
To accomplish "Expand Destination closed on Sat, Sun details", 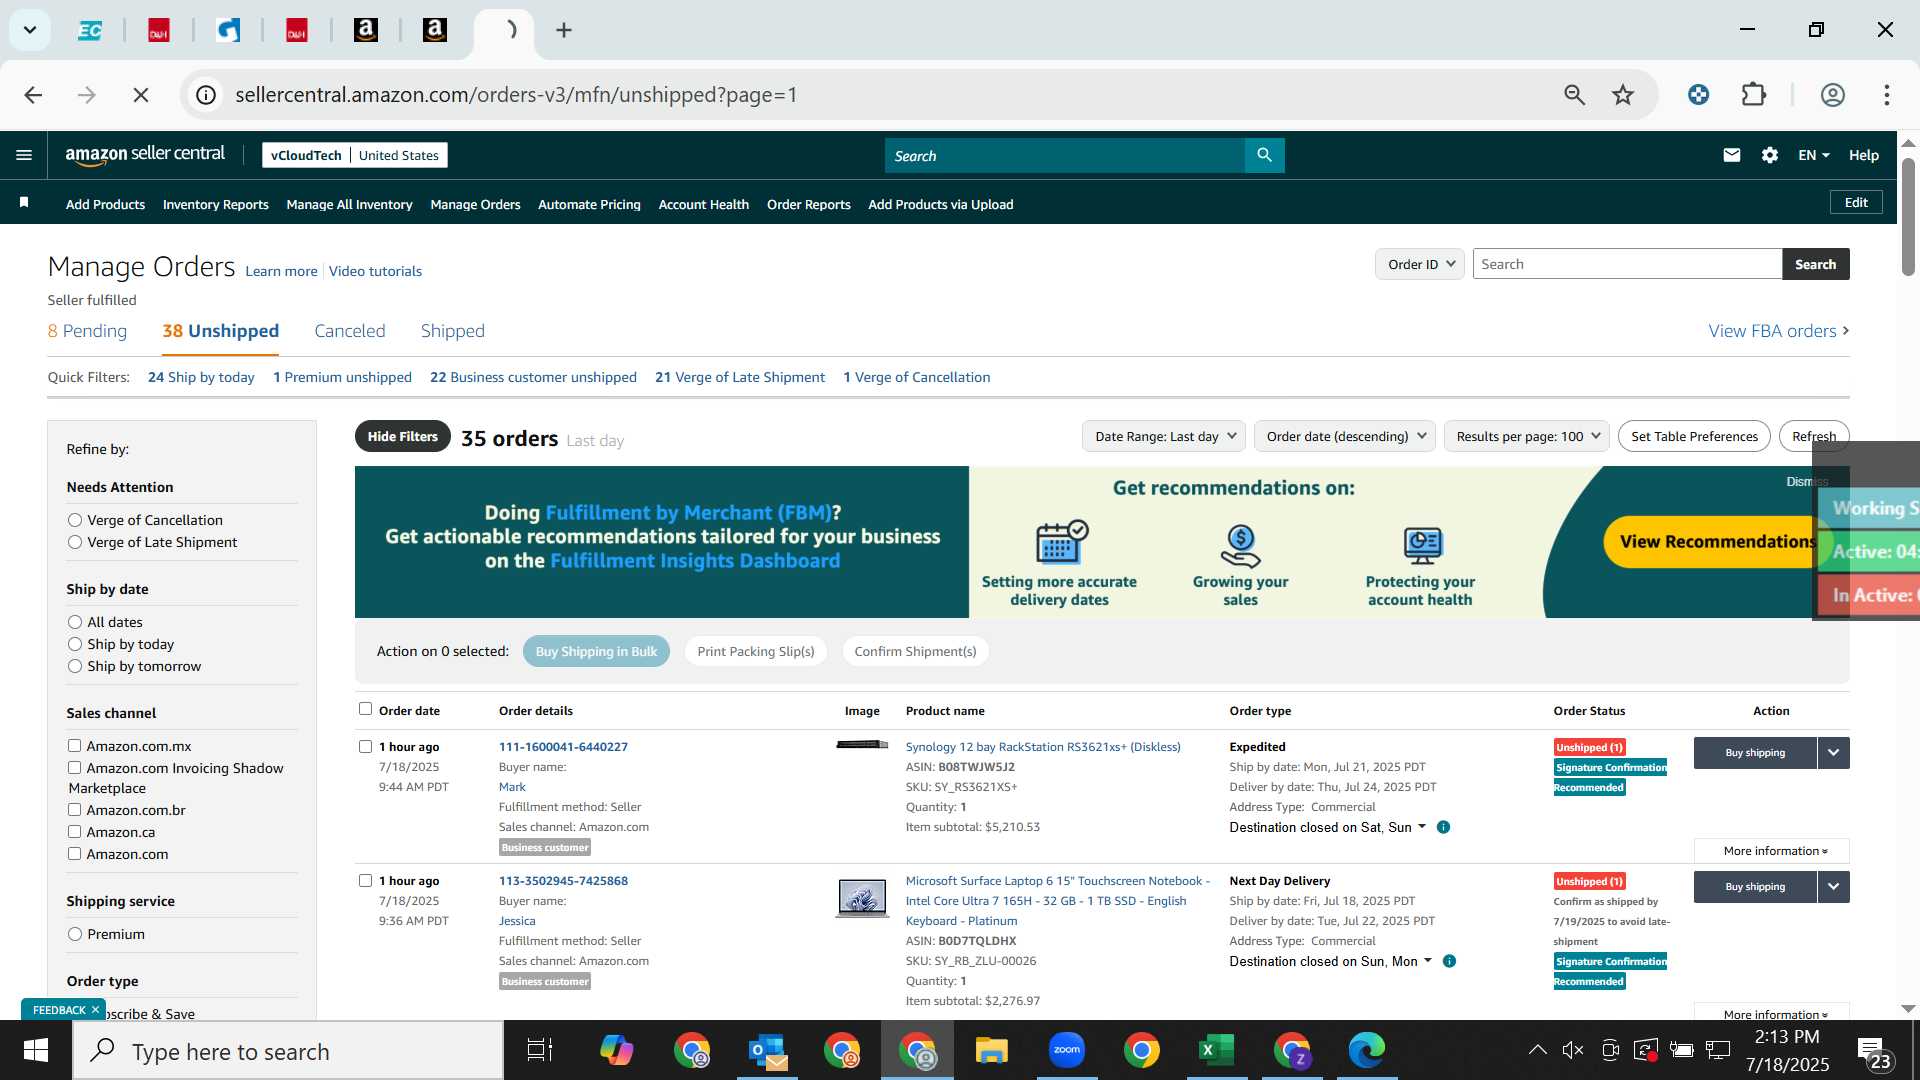I will (x=1327, y=827).
